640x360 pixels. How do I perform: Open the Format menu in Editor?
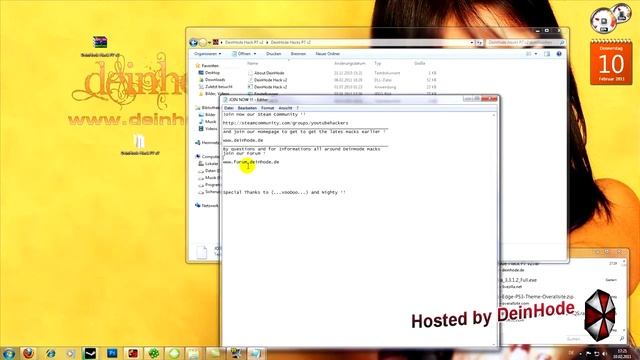[267, 108]
